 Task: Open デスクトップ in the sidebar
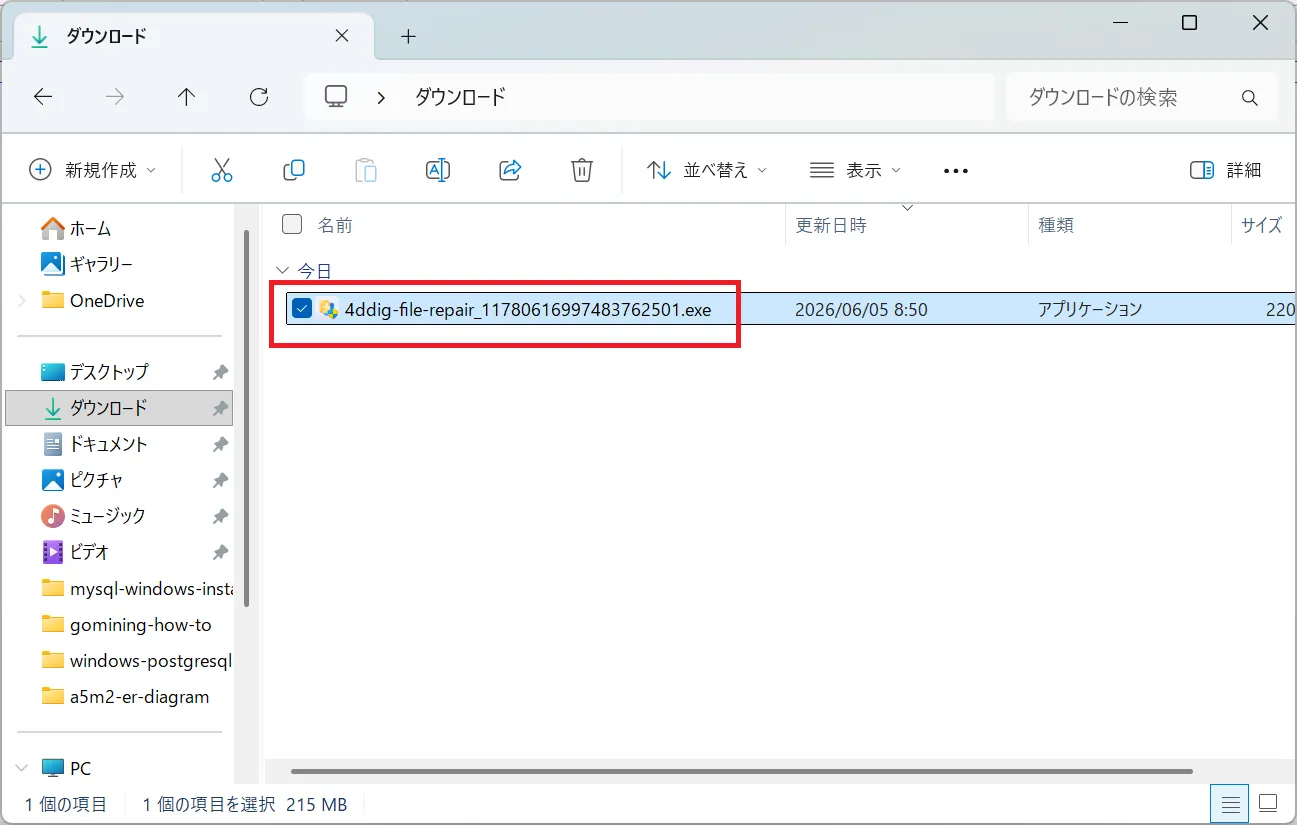coord(108,372)
